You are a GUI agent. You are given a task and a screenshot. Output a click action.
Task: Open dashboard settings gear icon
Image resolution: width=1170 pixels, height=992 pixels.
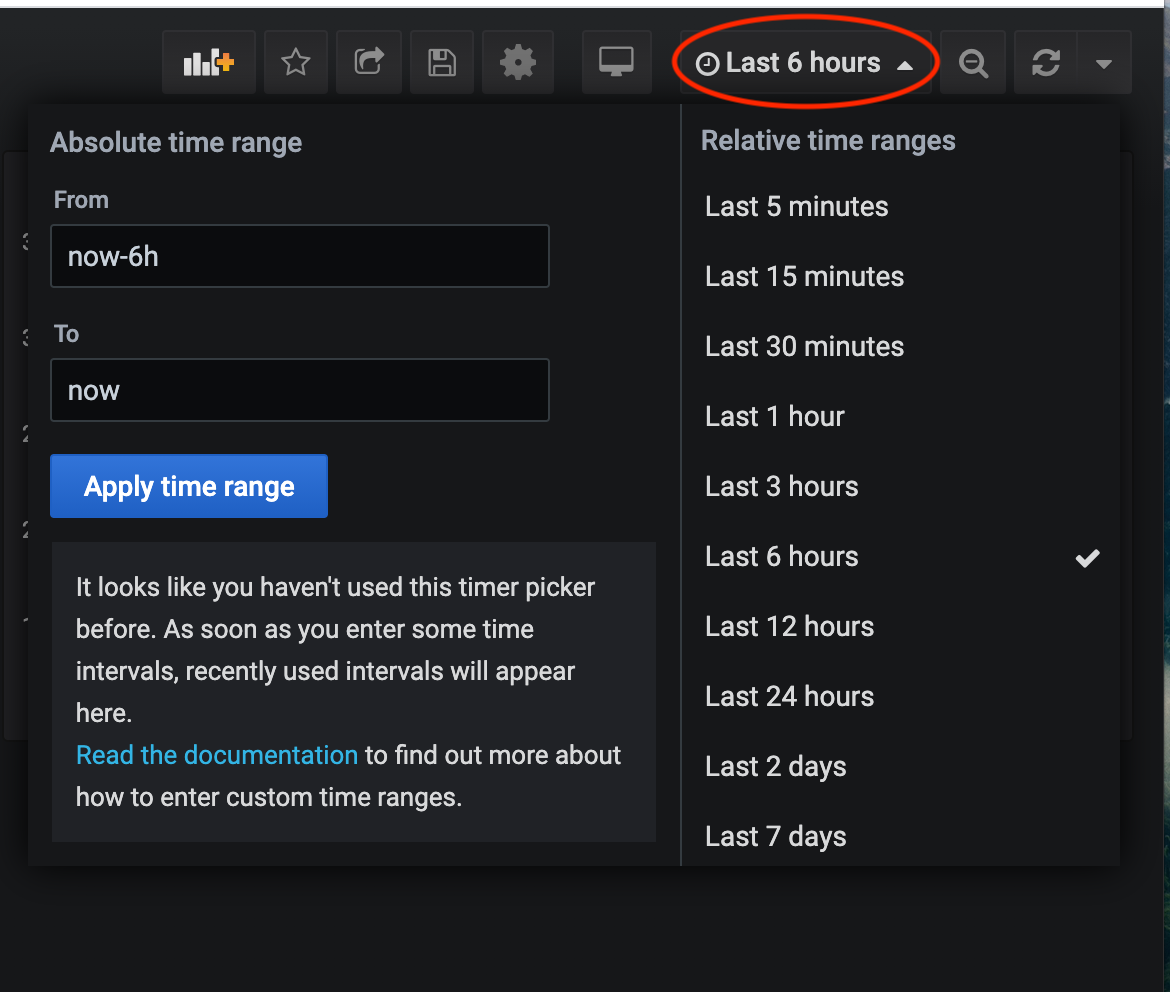[516, 63]
